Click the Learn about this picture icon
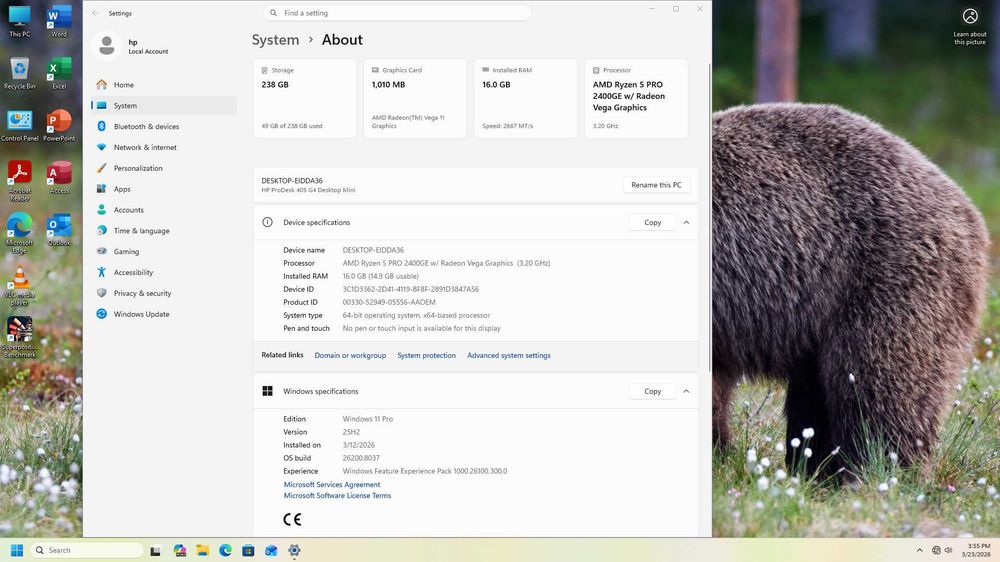This screenshot has height=562, width=1000. 969,16
